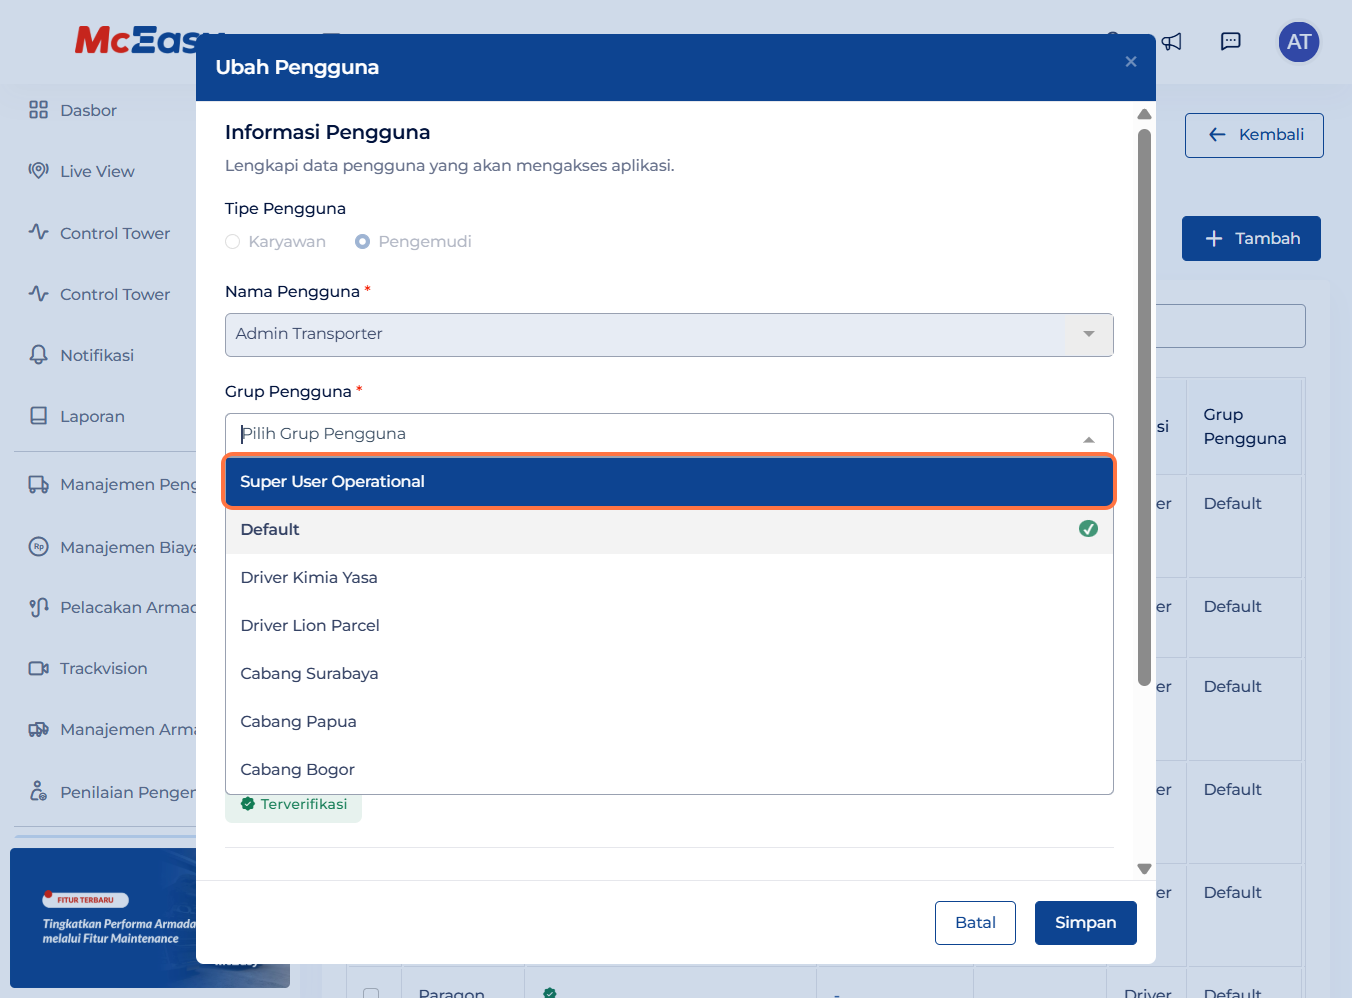The width and height of the screenshot is (1352, 998).
Task: Click the Trackvision camera icon
Action: click(x=38, y=668)
